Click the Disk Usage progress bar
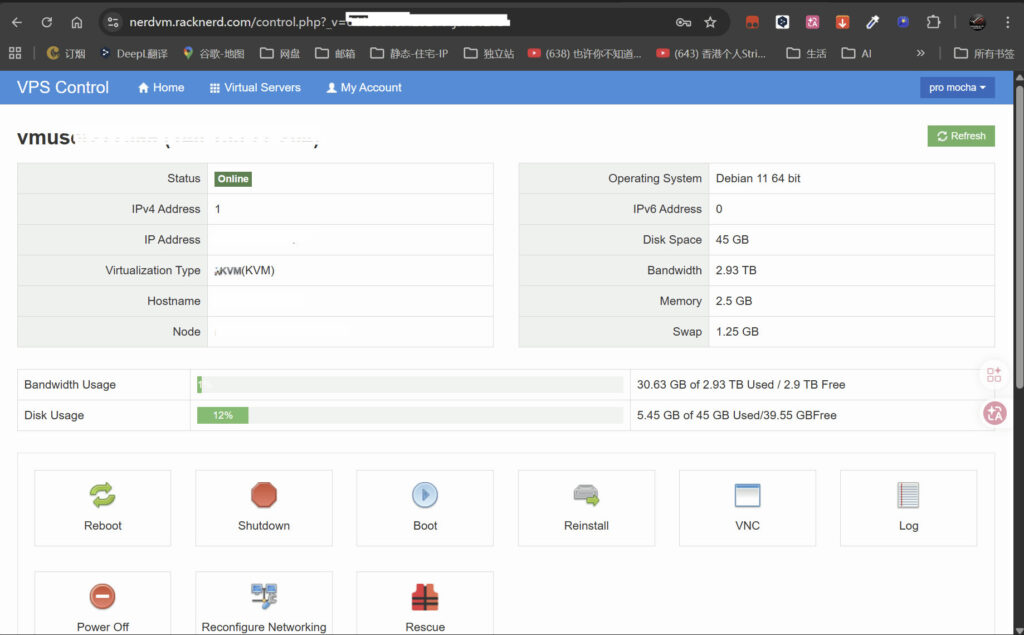This screenshot has height=635, width=1024. tap(409, 415)
